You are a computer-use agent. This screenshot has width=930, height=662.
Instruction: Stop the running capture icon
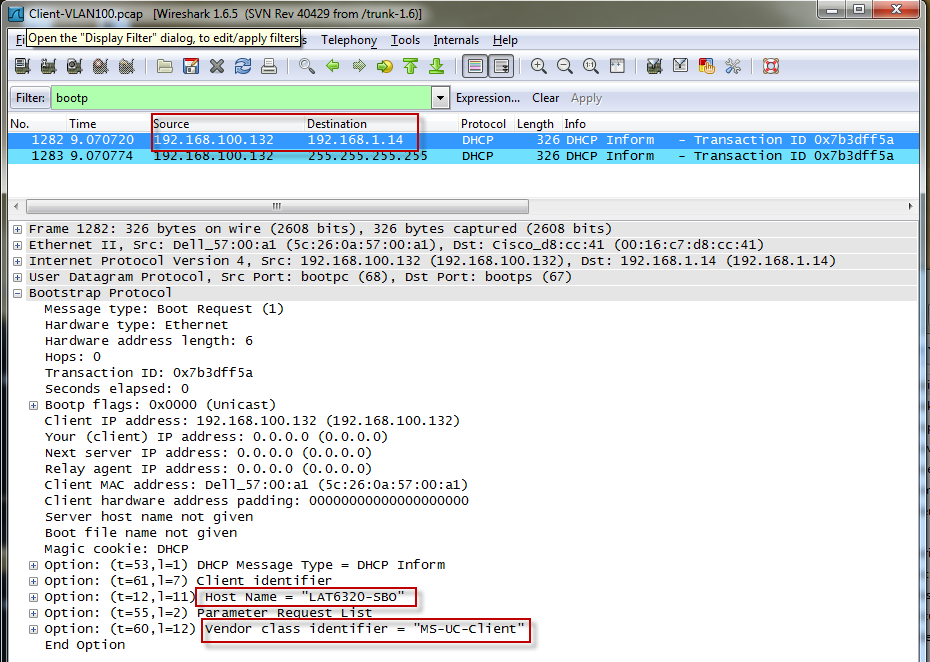(x=101, y=66)
